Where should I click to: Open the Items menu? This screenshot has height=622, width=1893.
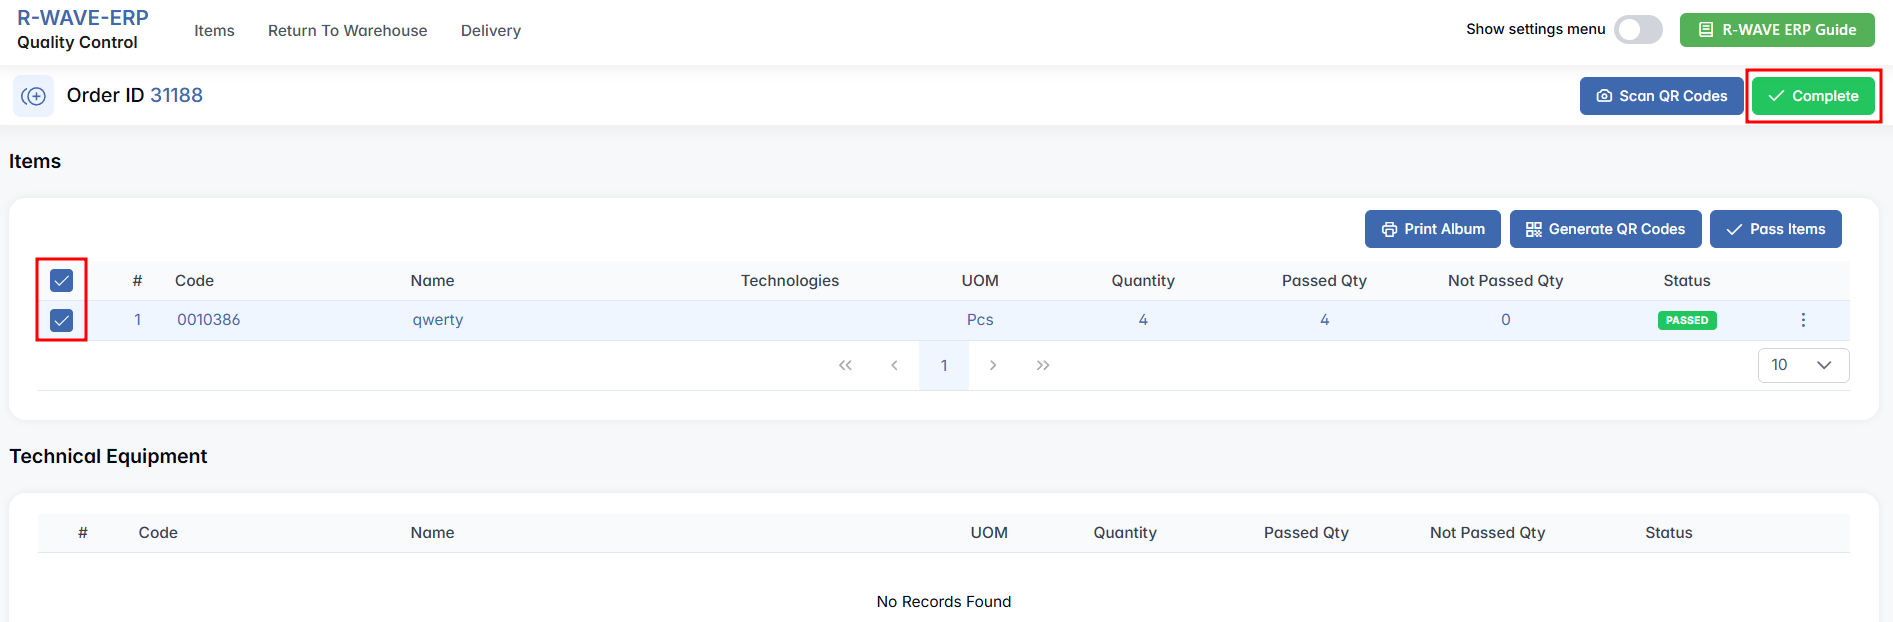click(214, 31)
